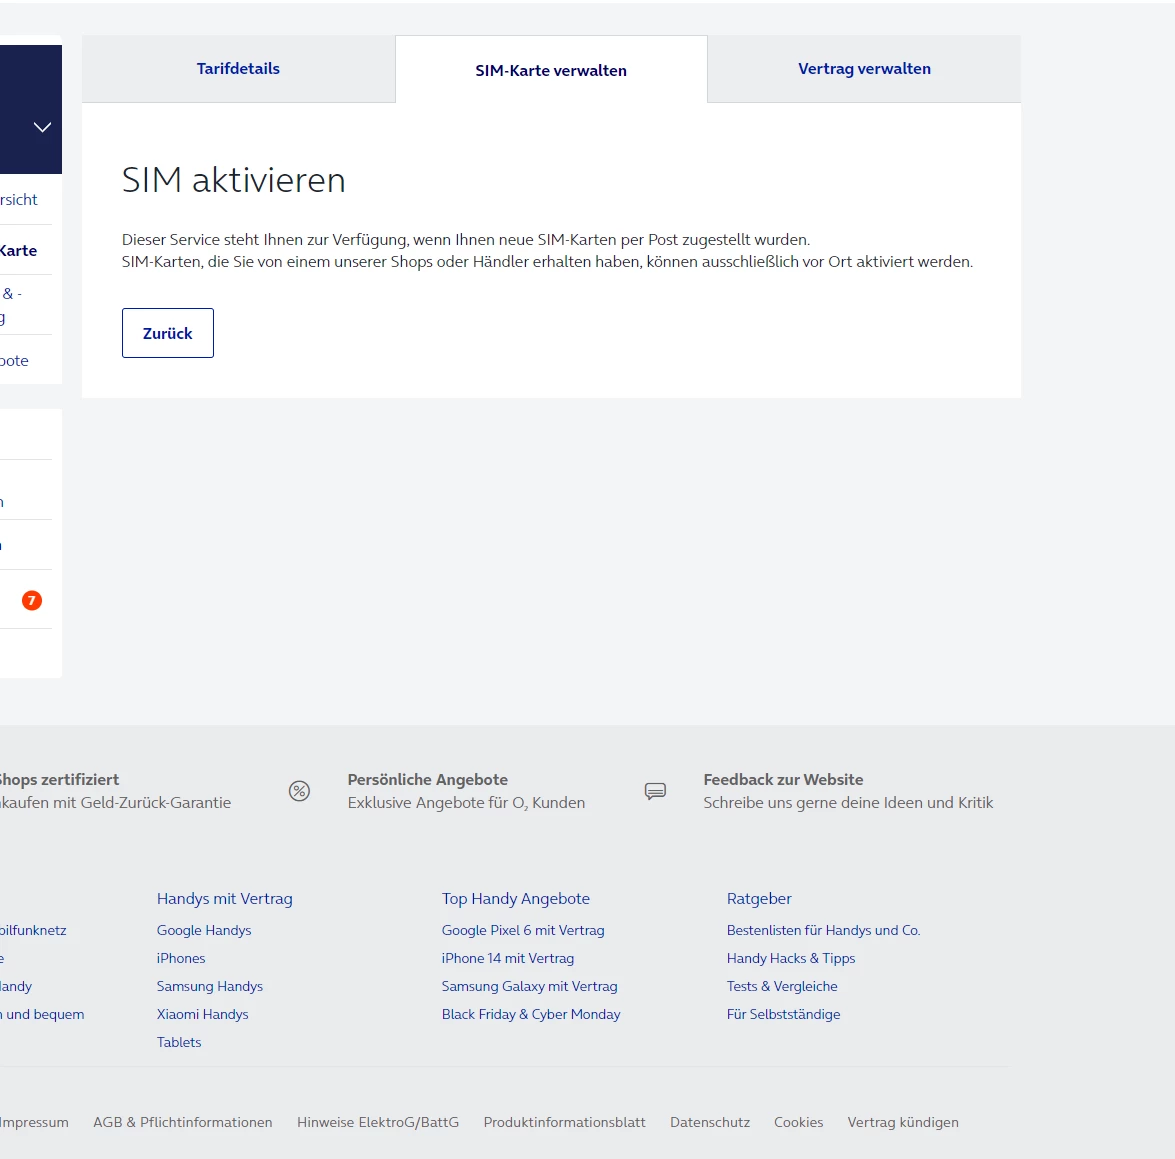Image resolution: width=1175 pixels, height=1159 pixels.
Task: Click the orange 7 notification badge
Action: click(x=32, y=600)
